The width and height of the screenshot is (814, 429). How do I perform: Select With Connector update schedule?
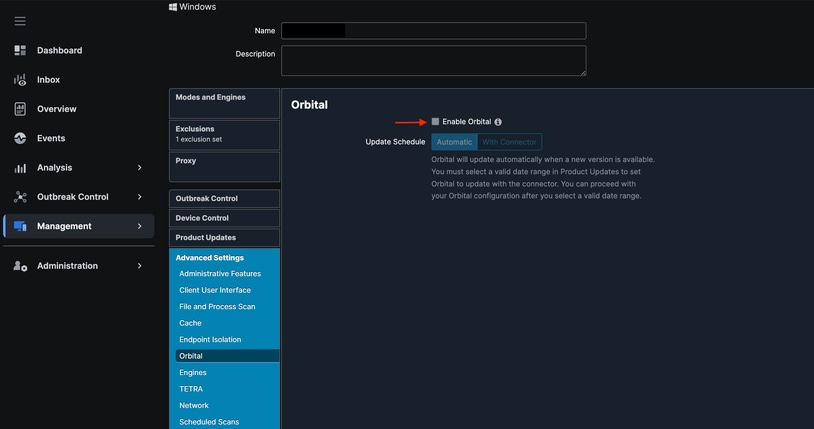coord(509,142)
